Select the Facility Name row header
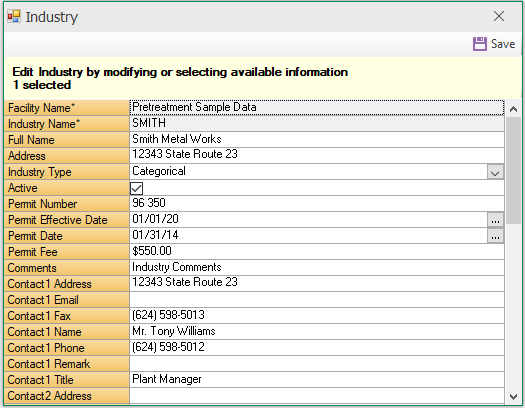525x408 pixels. pyautogui.click(x=67, y=108)
